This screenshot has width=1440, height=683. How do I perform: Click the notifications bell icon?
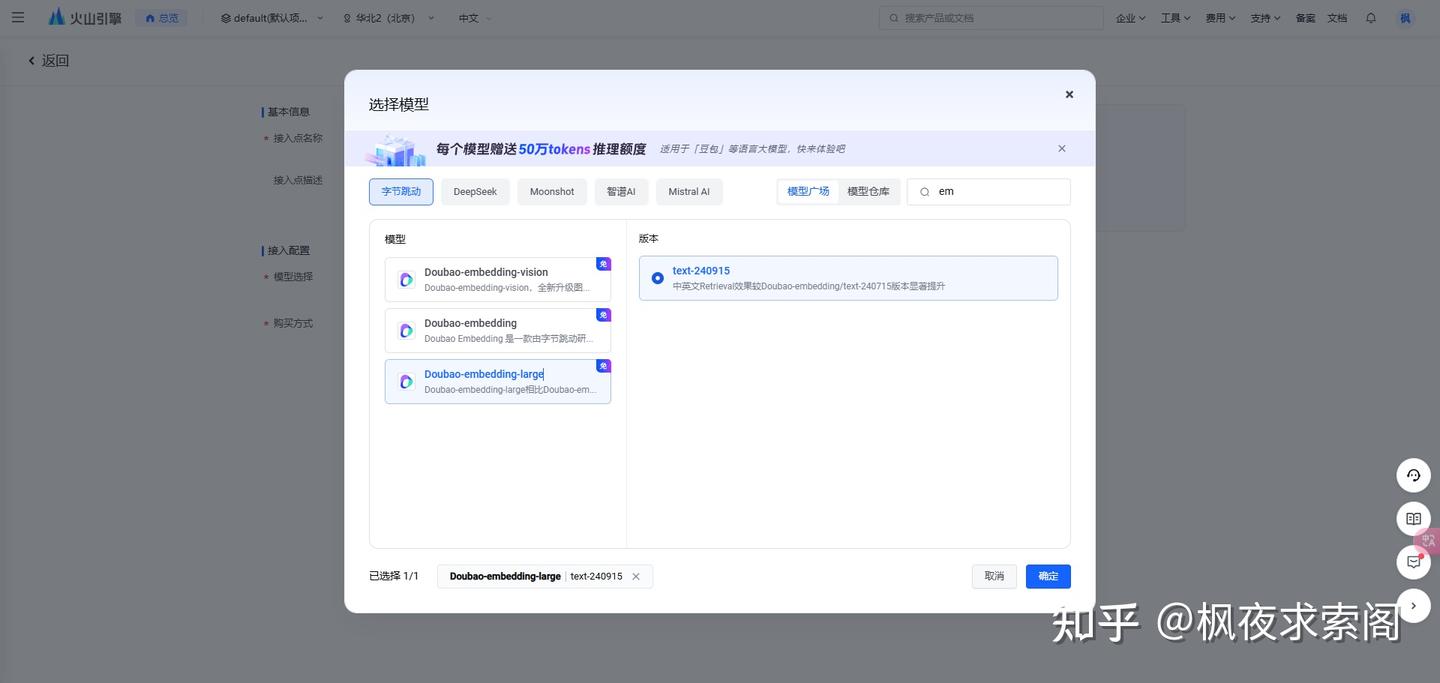pos(1370,17)
